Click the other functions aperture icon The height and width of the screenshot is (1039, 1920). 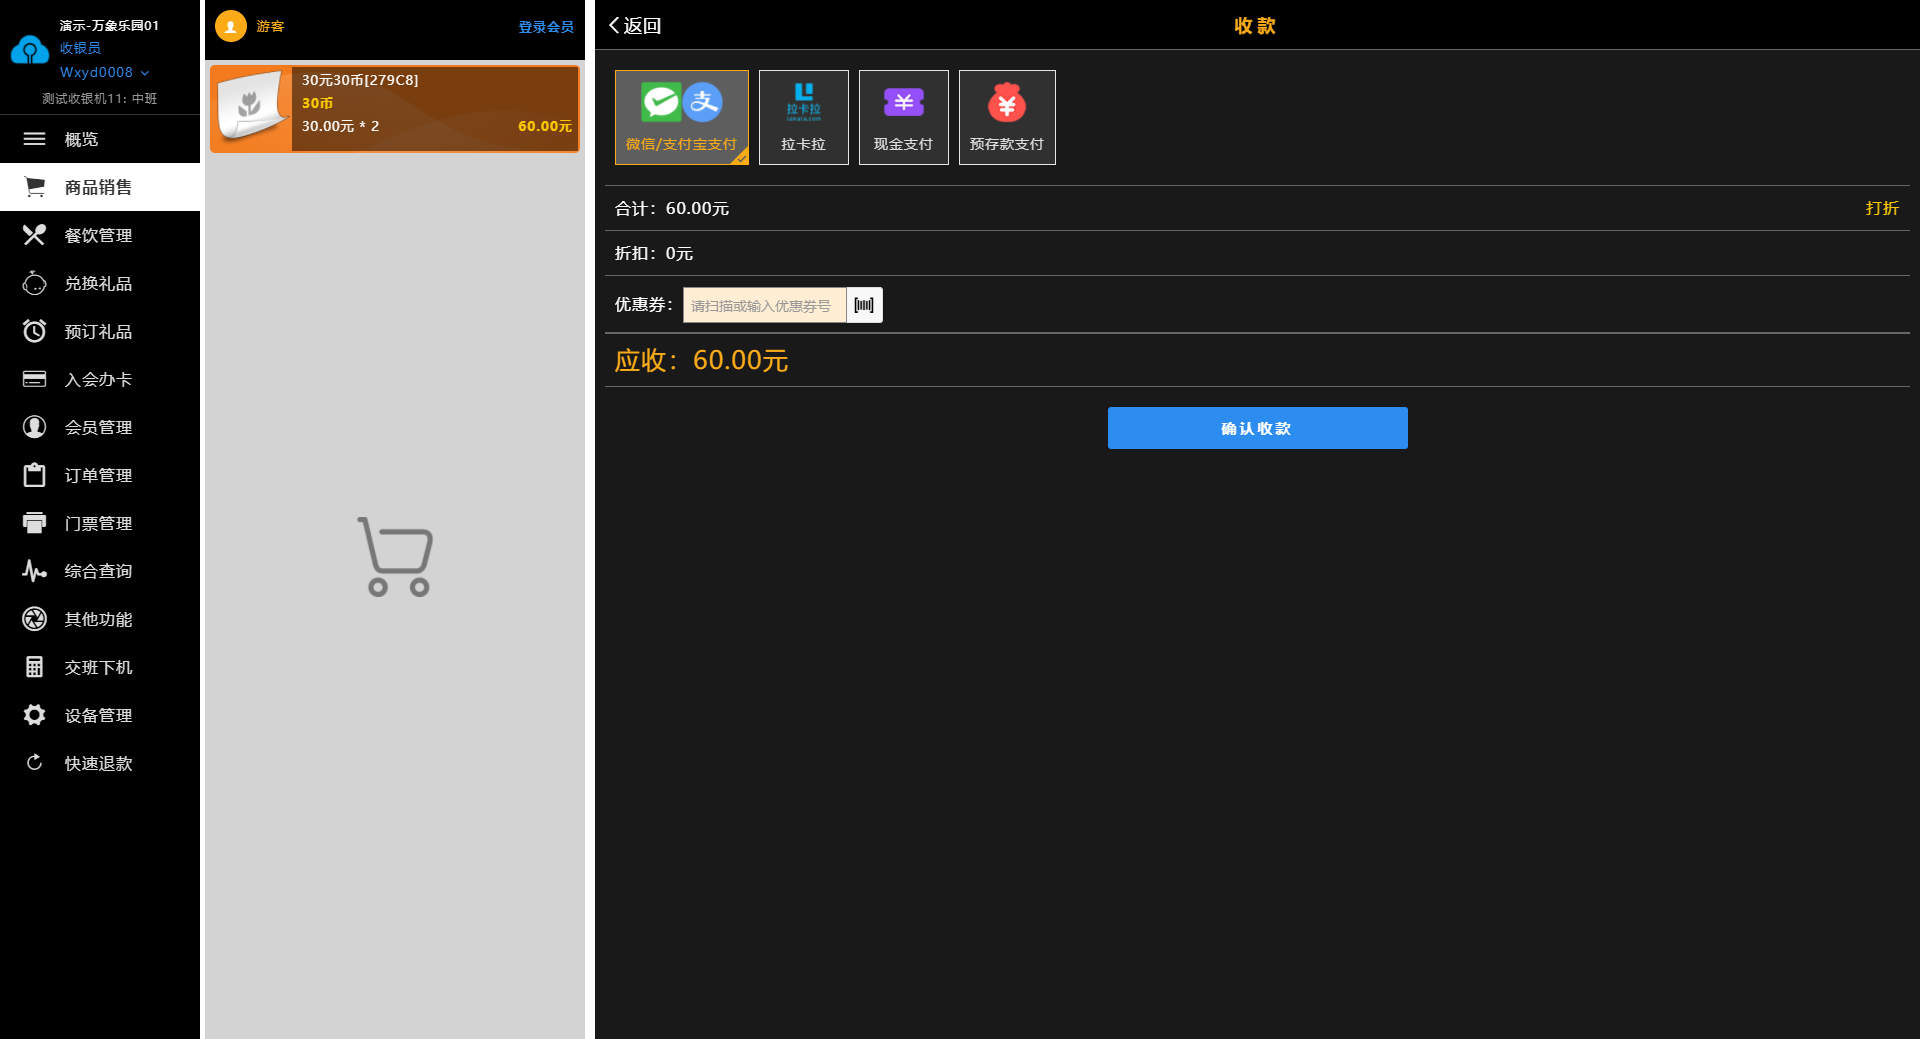(34, 619)
